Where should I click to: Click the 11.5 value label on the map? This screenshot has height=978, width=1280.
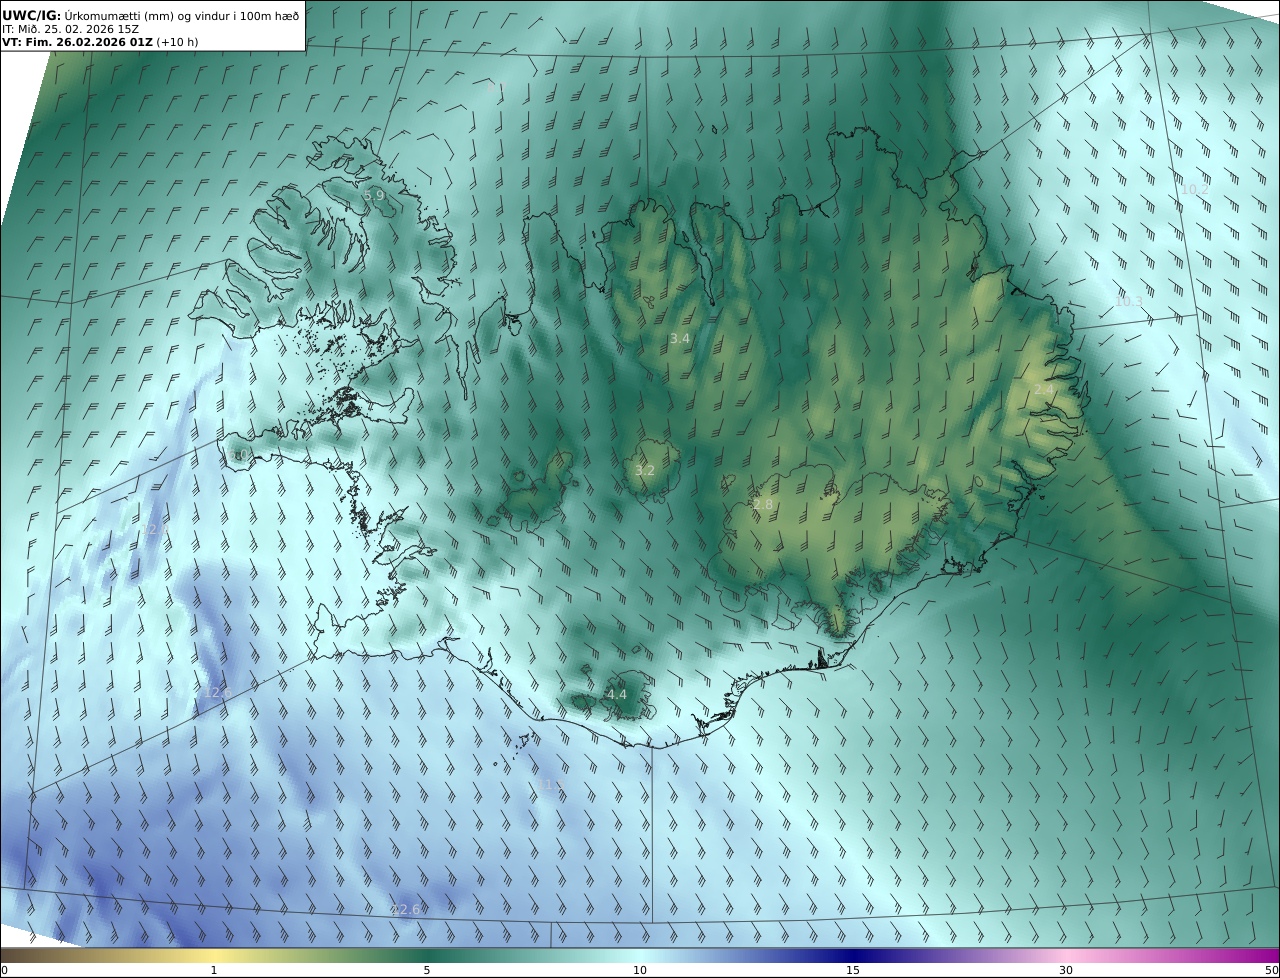tap(552, 785)
